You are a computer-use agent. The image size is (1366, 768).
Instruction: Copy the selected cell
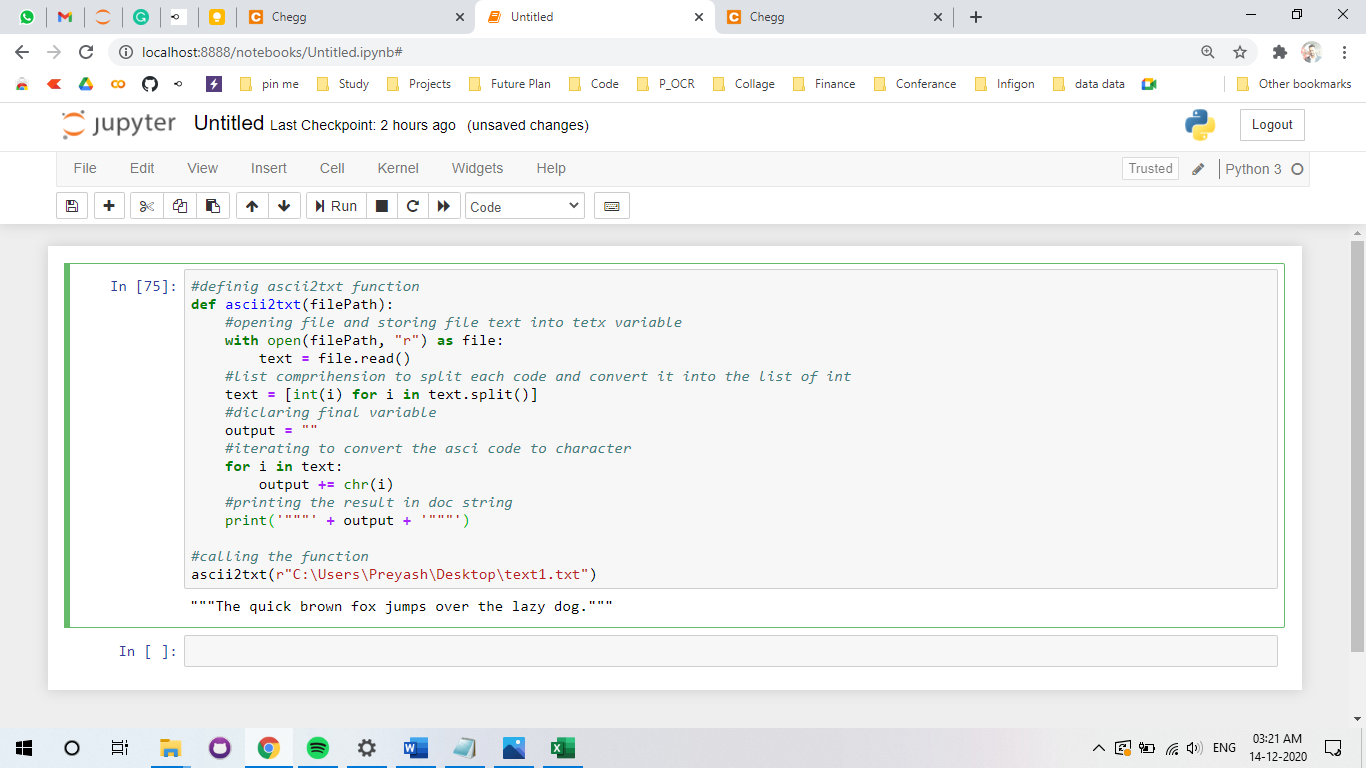[180, 206]
